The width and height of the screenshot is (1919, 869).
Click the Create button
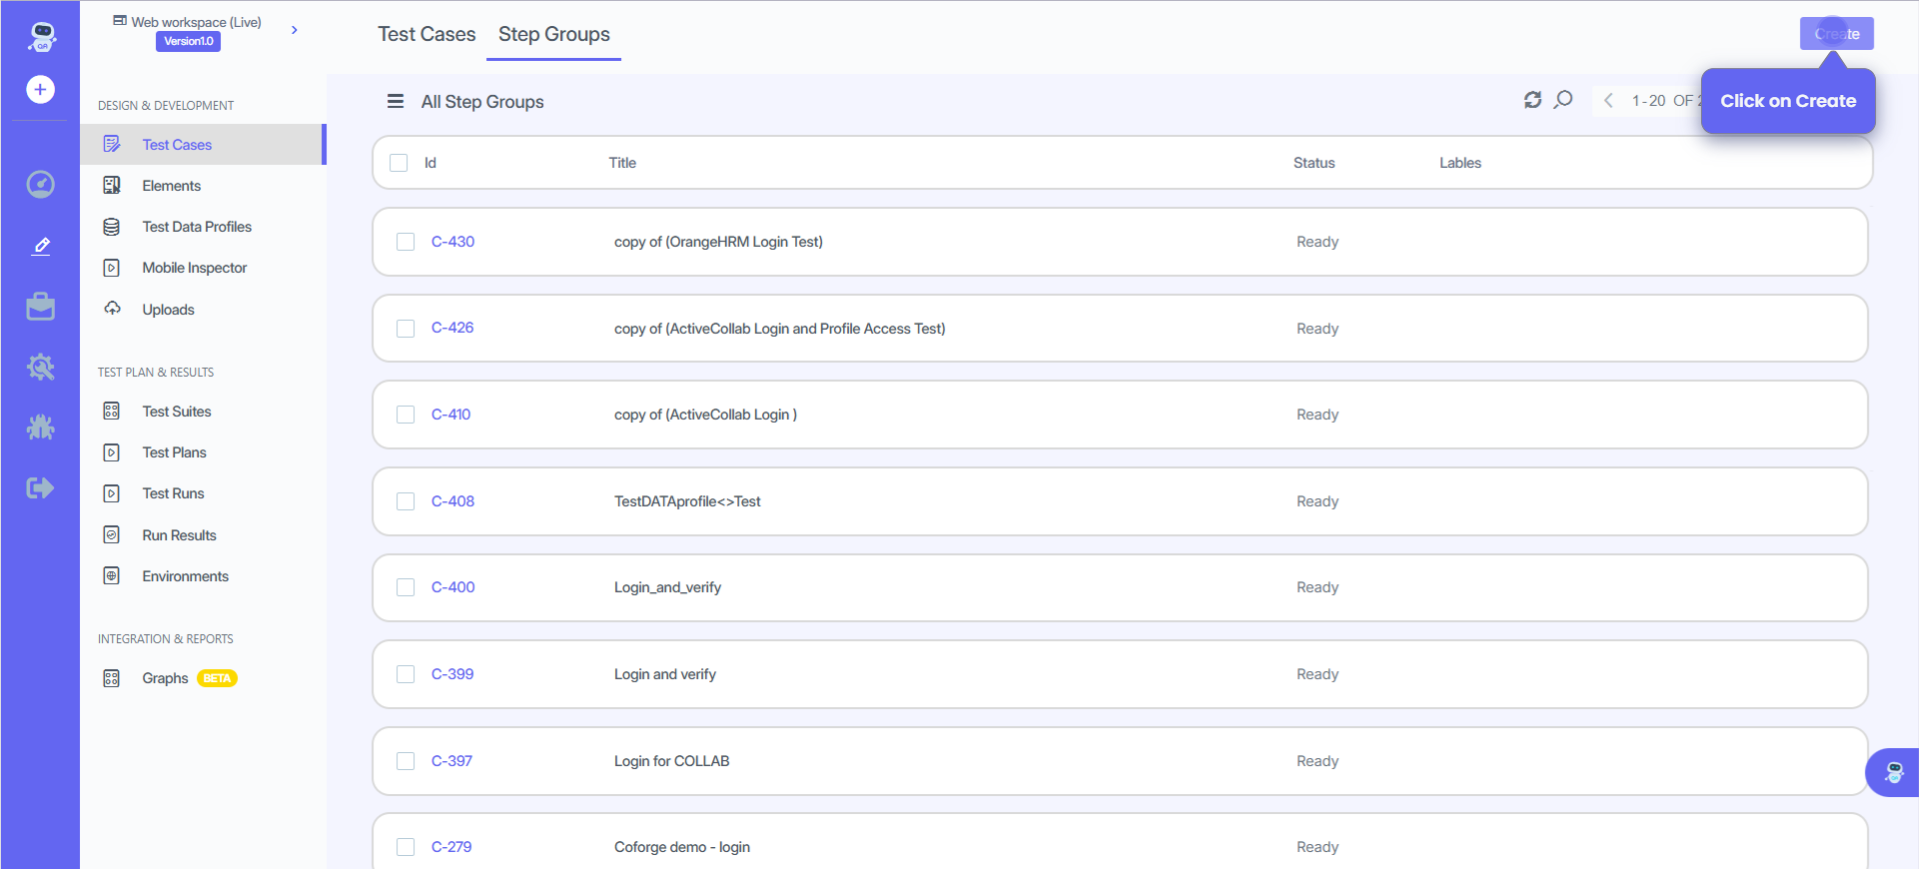click(1836, 34)
